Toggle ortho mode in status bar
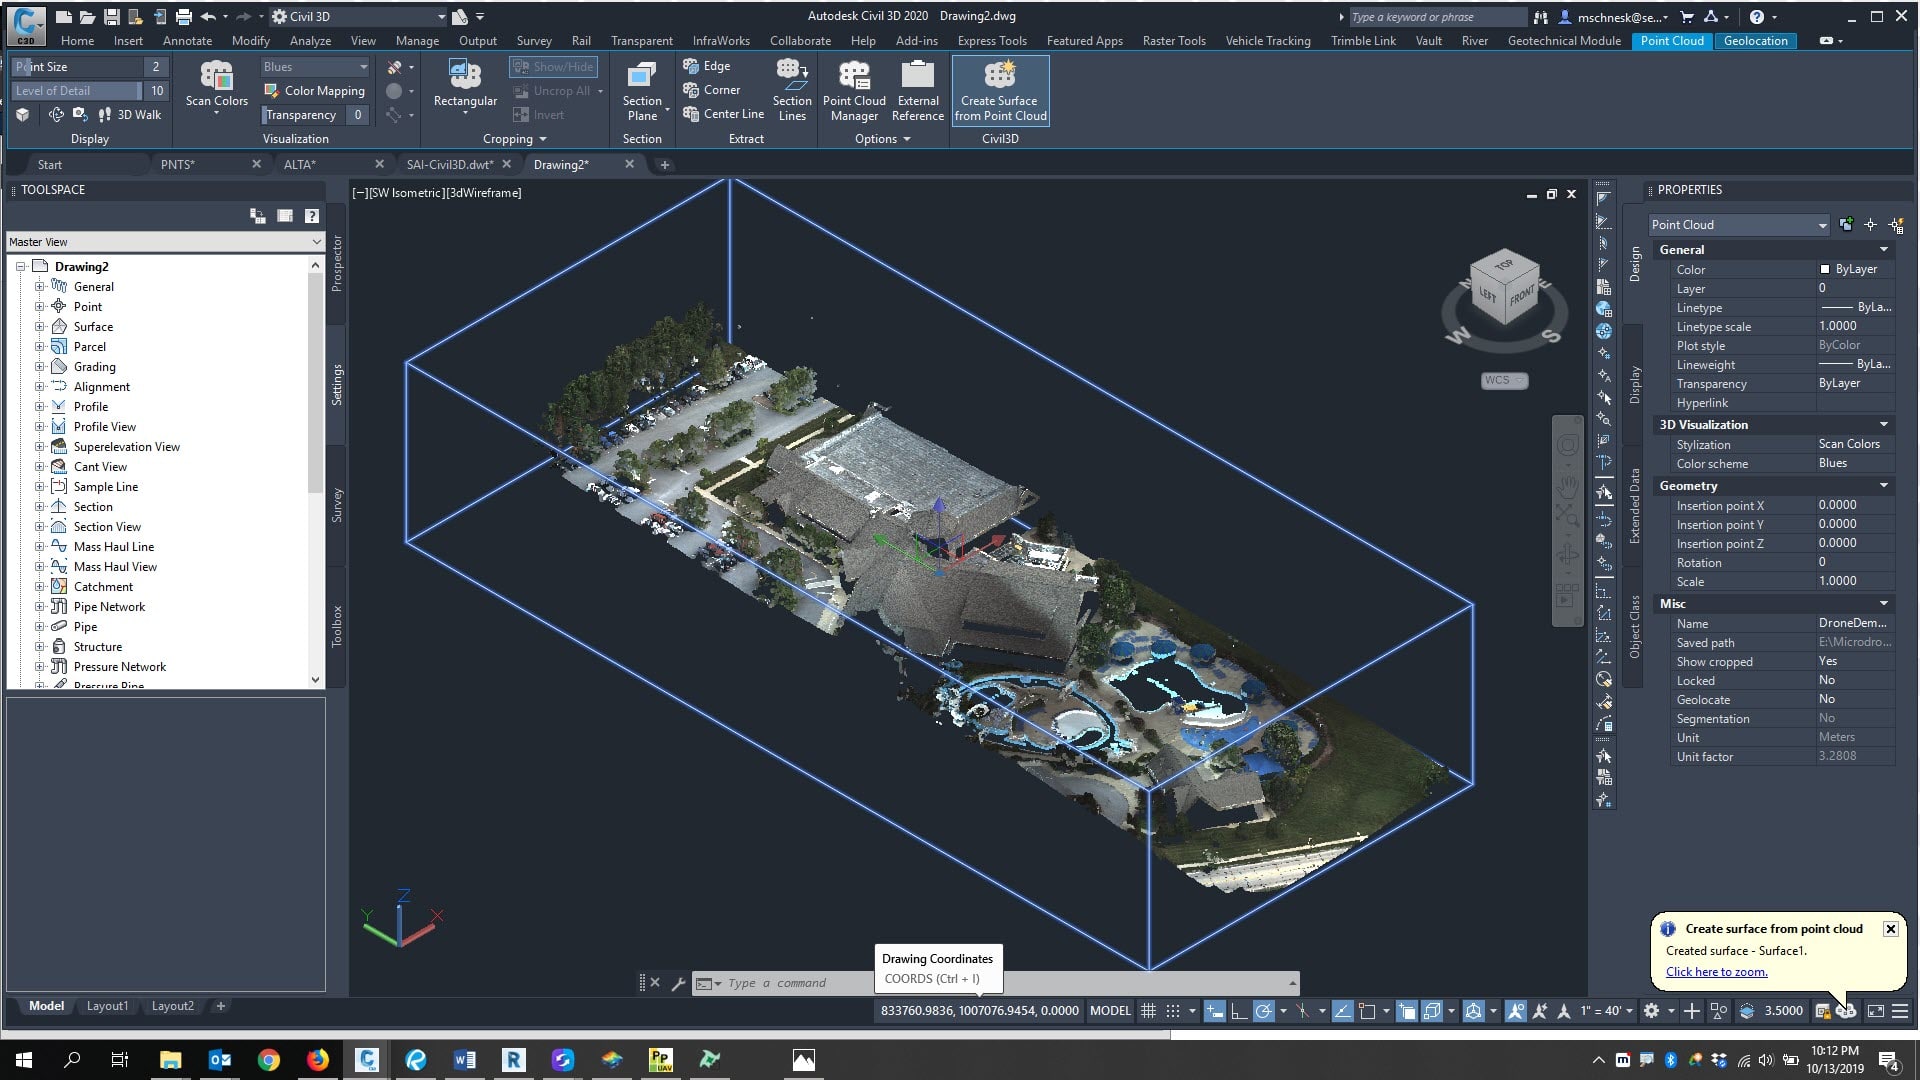This screenshot has width=1920, height=1080. tap(1238, 1011)
